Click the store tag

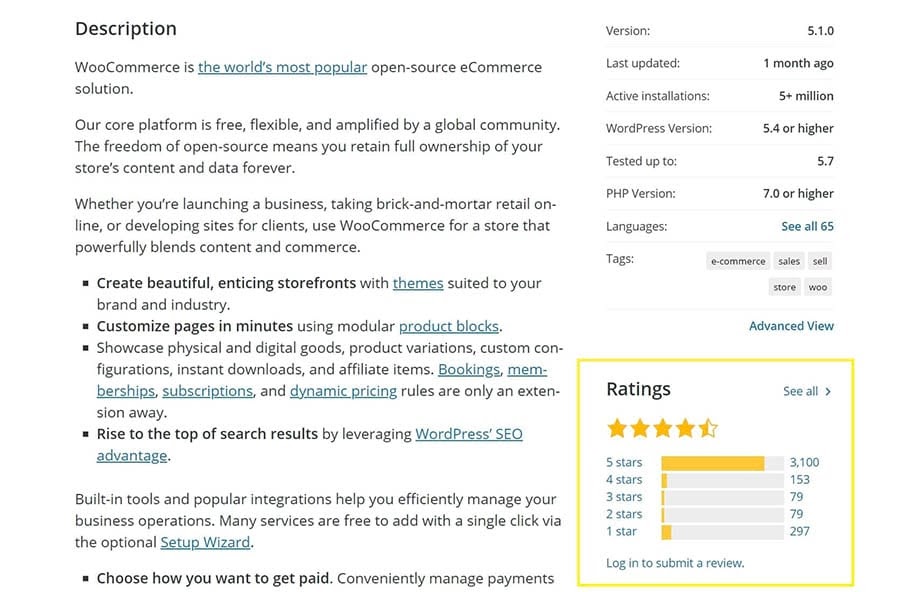784,287
